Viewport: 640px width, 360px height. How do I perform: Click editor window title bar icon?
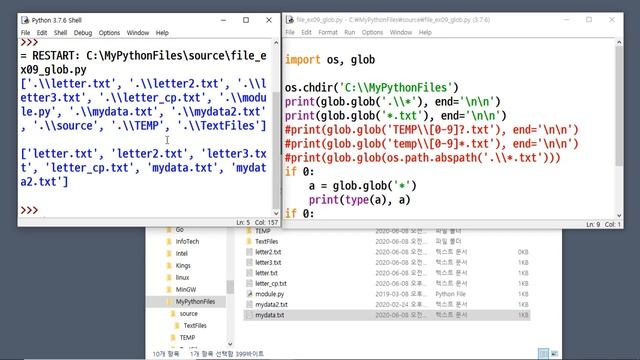290,20
